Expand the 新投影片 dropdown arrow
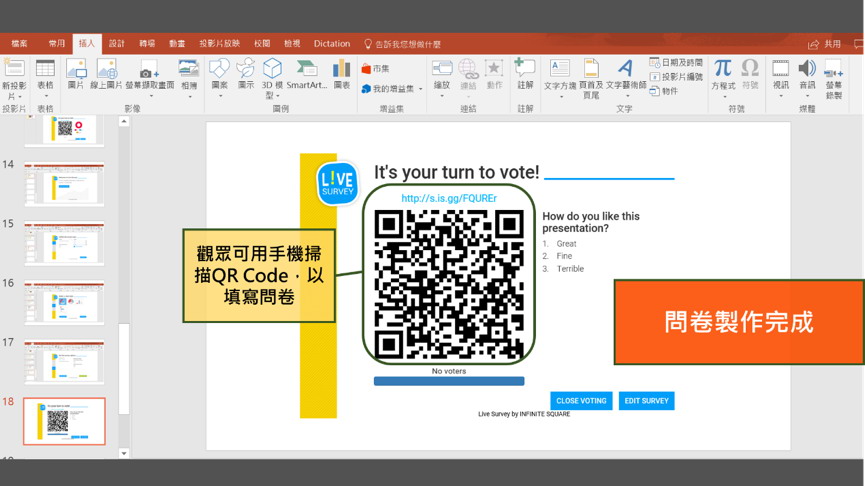Screen dimensions: 865x486 [19, 97]
